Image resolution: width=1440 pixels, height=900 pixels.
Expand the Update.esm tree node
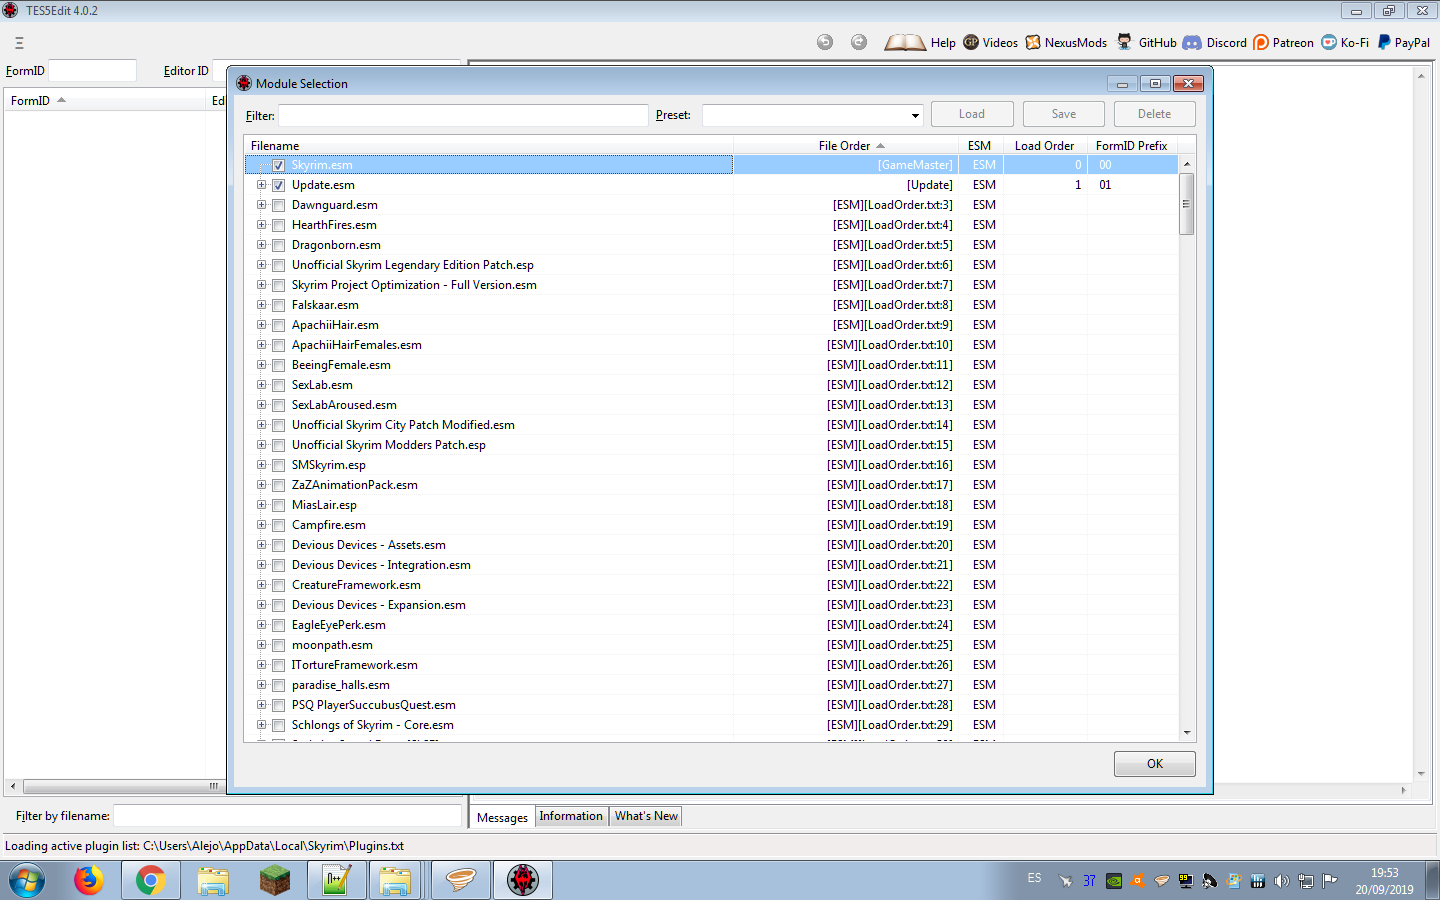(x=262, y=185)
